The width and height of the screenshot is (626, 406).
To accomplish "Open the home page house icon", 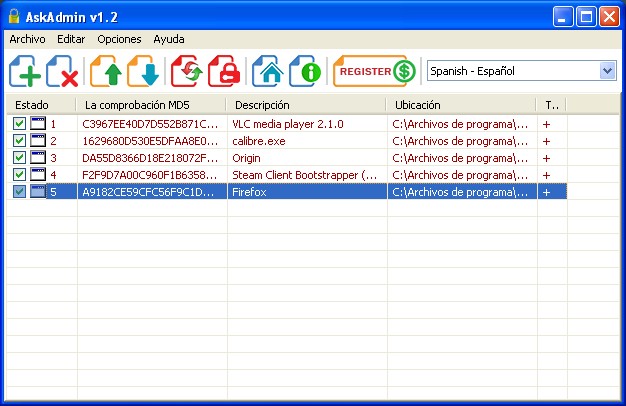I will (267, 71).
